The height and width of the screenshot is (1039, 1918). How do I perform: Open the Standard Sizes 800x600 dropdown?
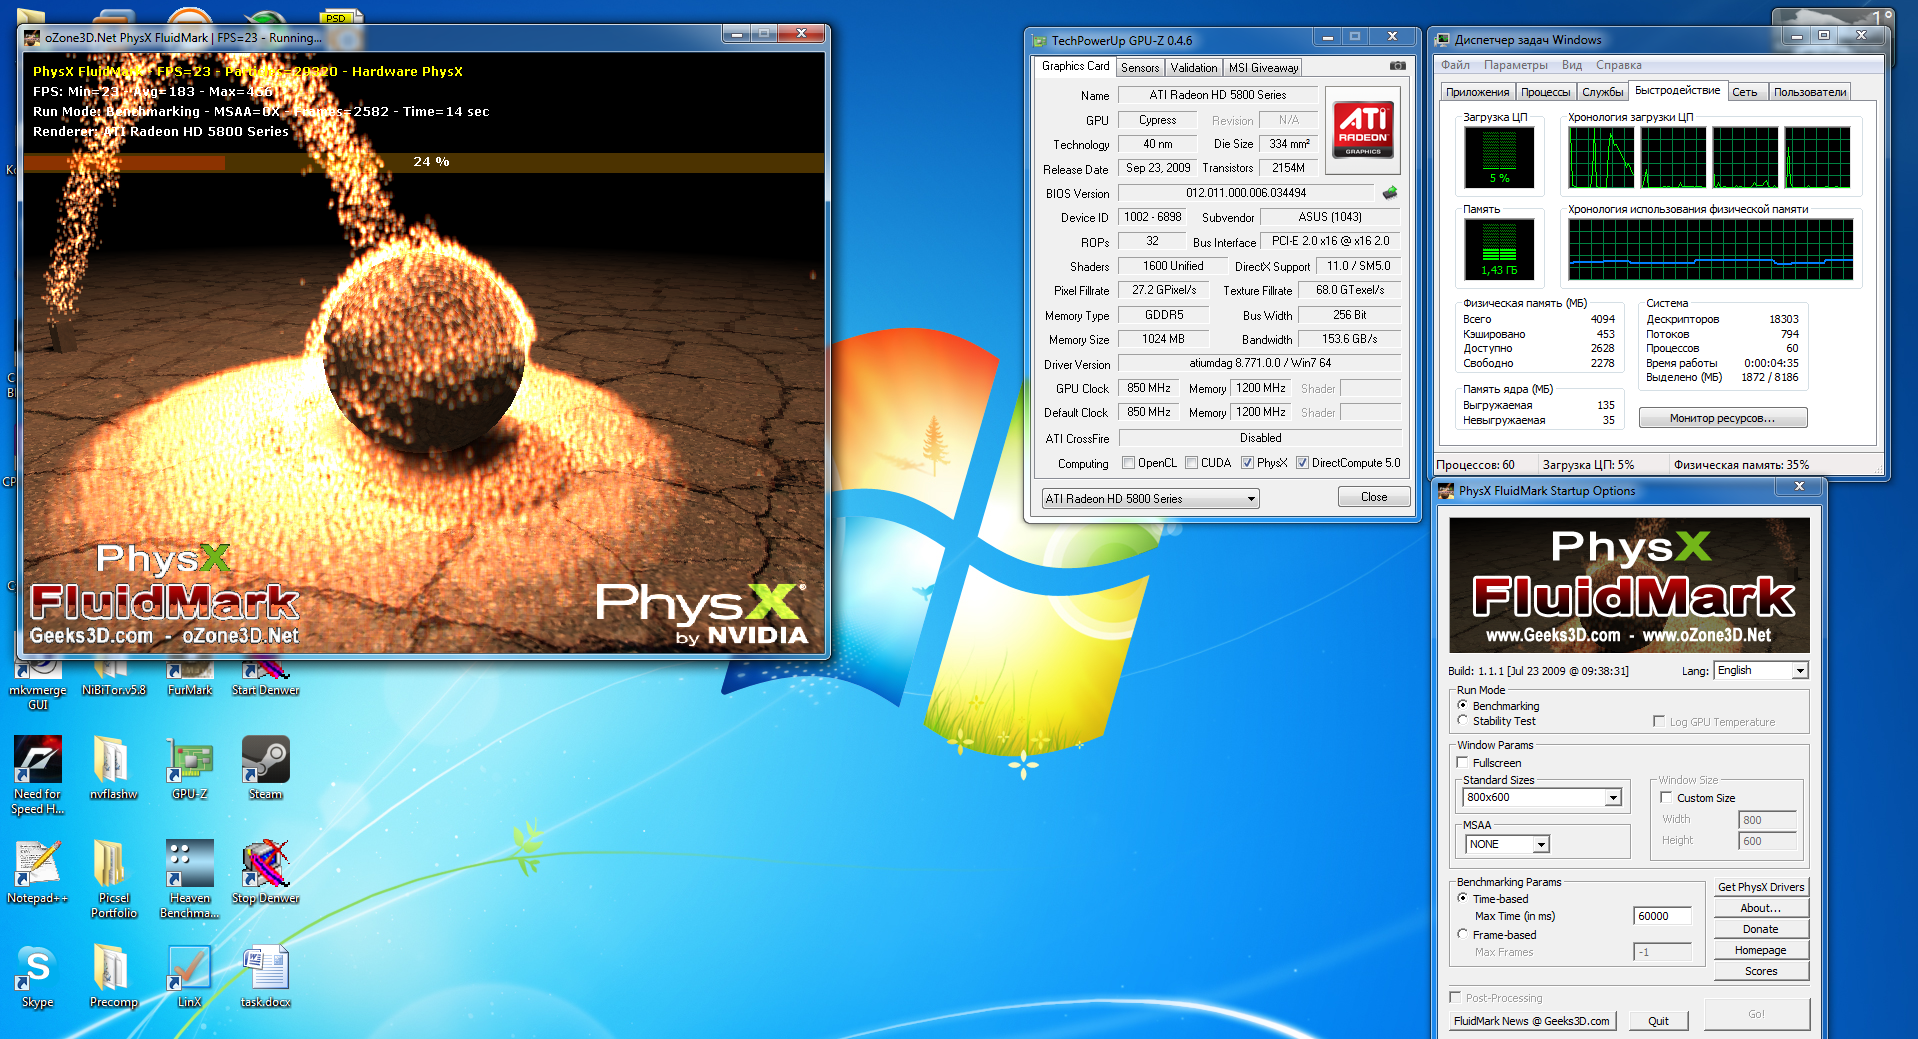coord(1541,797)
